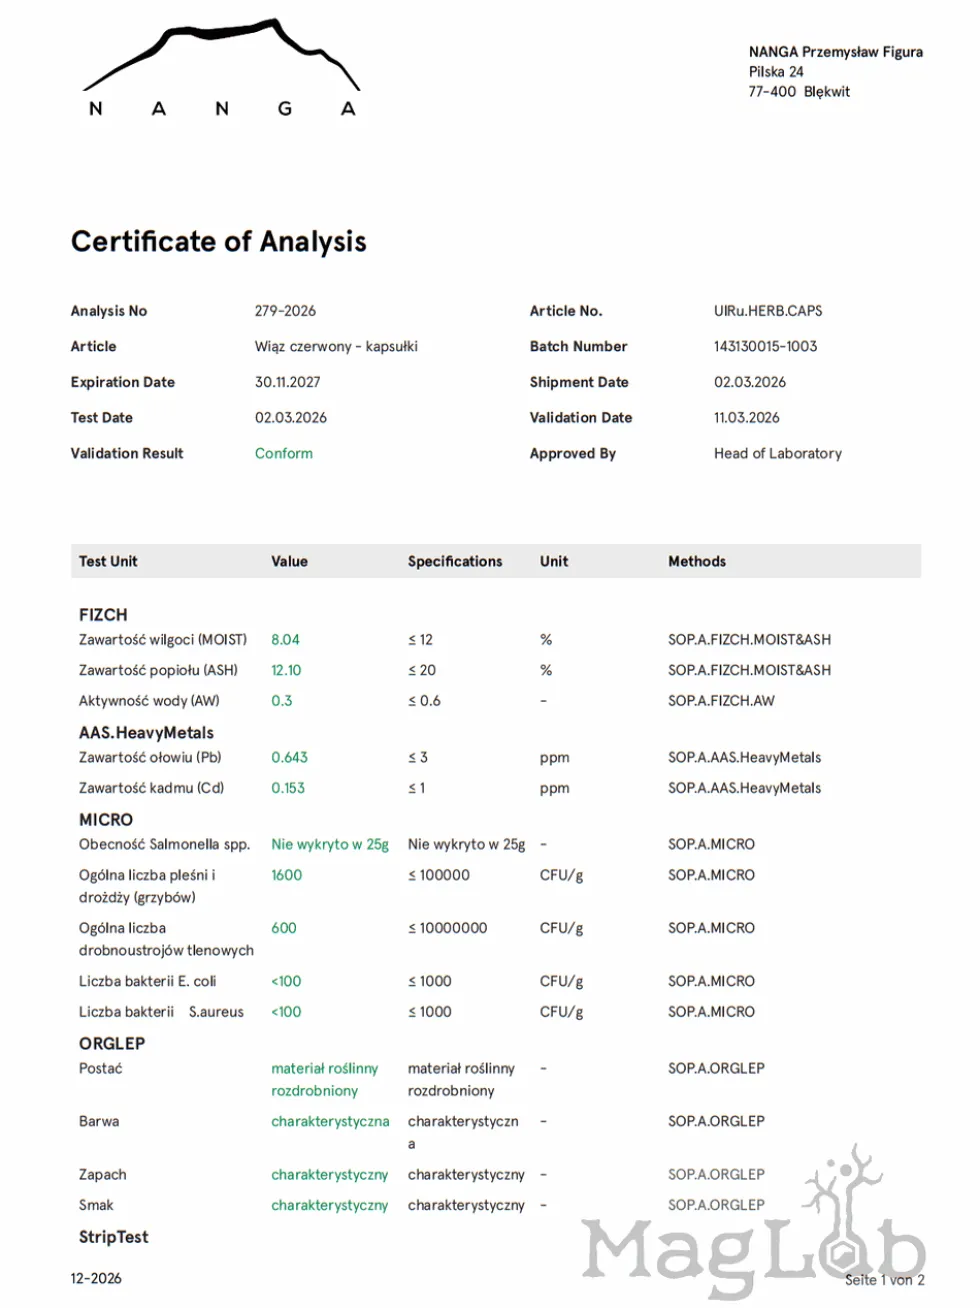
Task: Click the green "Conform" validation result
Action: pyautogui.click(x=284, y=453)
